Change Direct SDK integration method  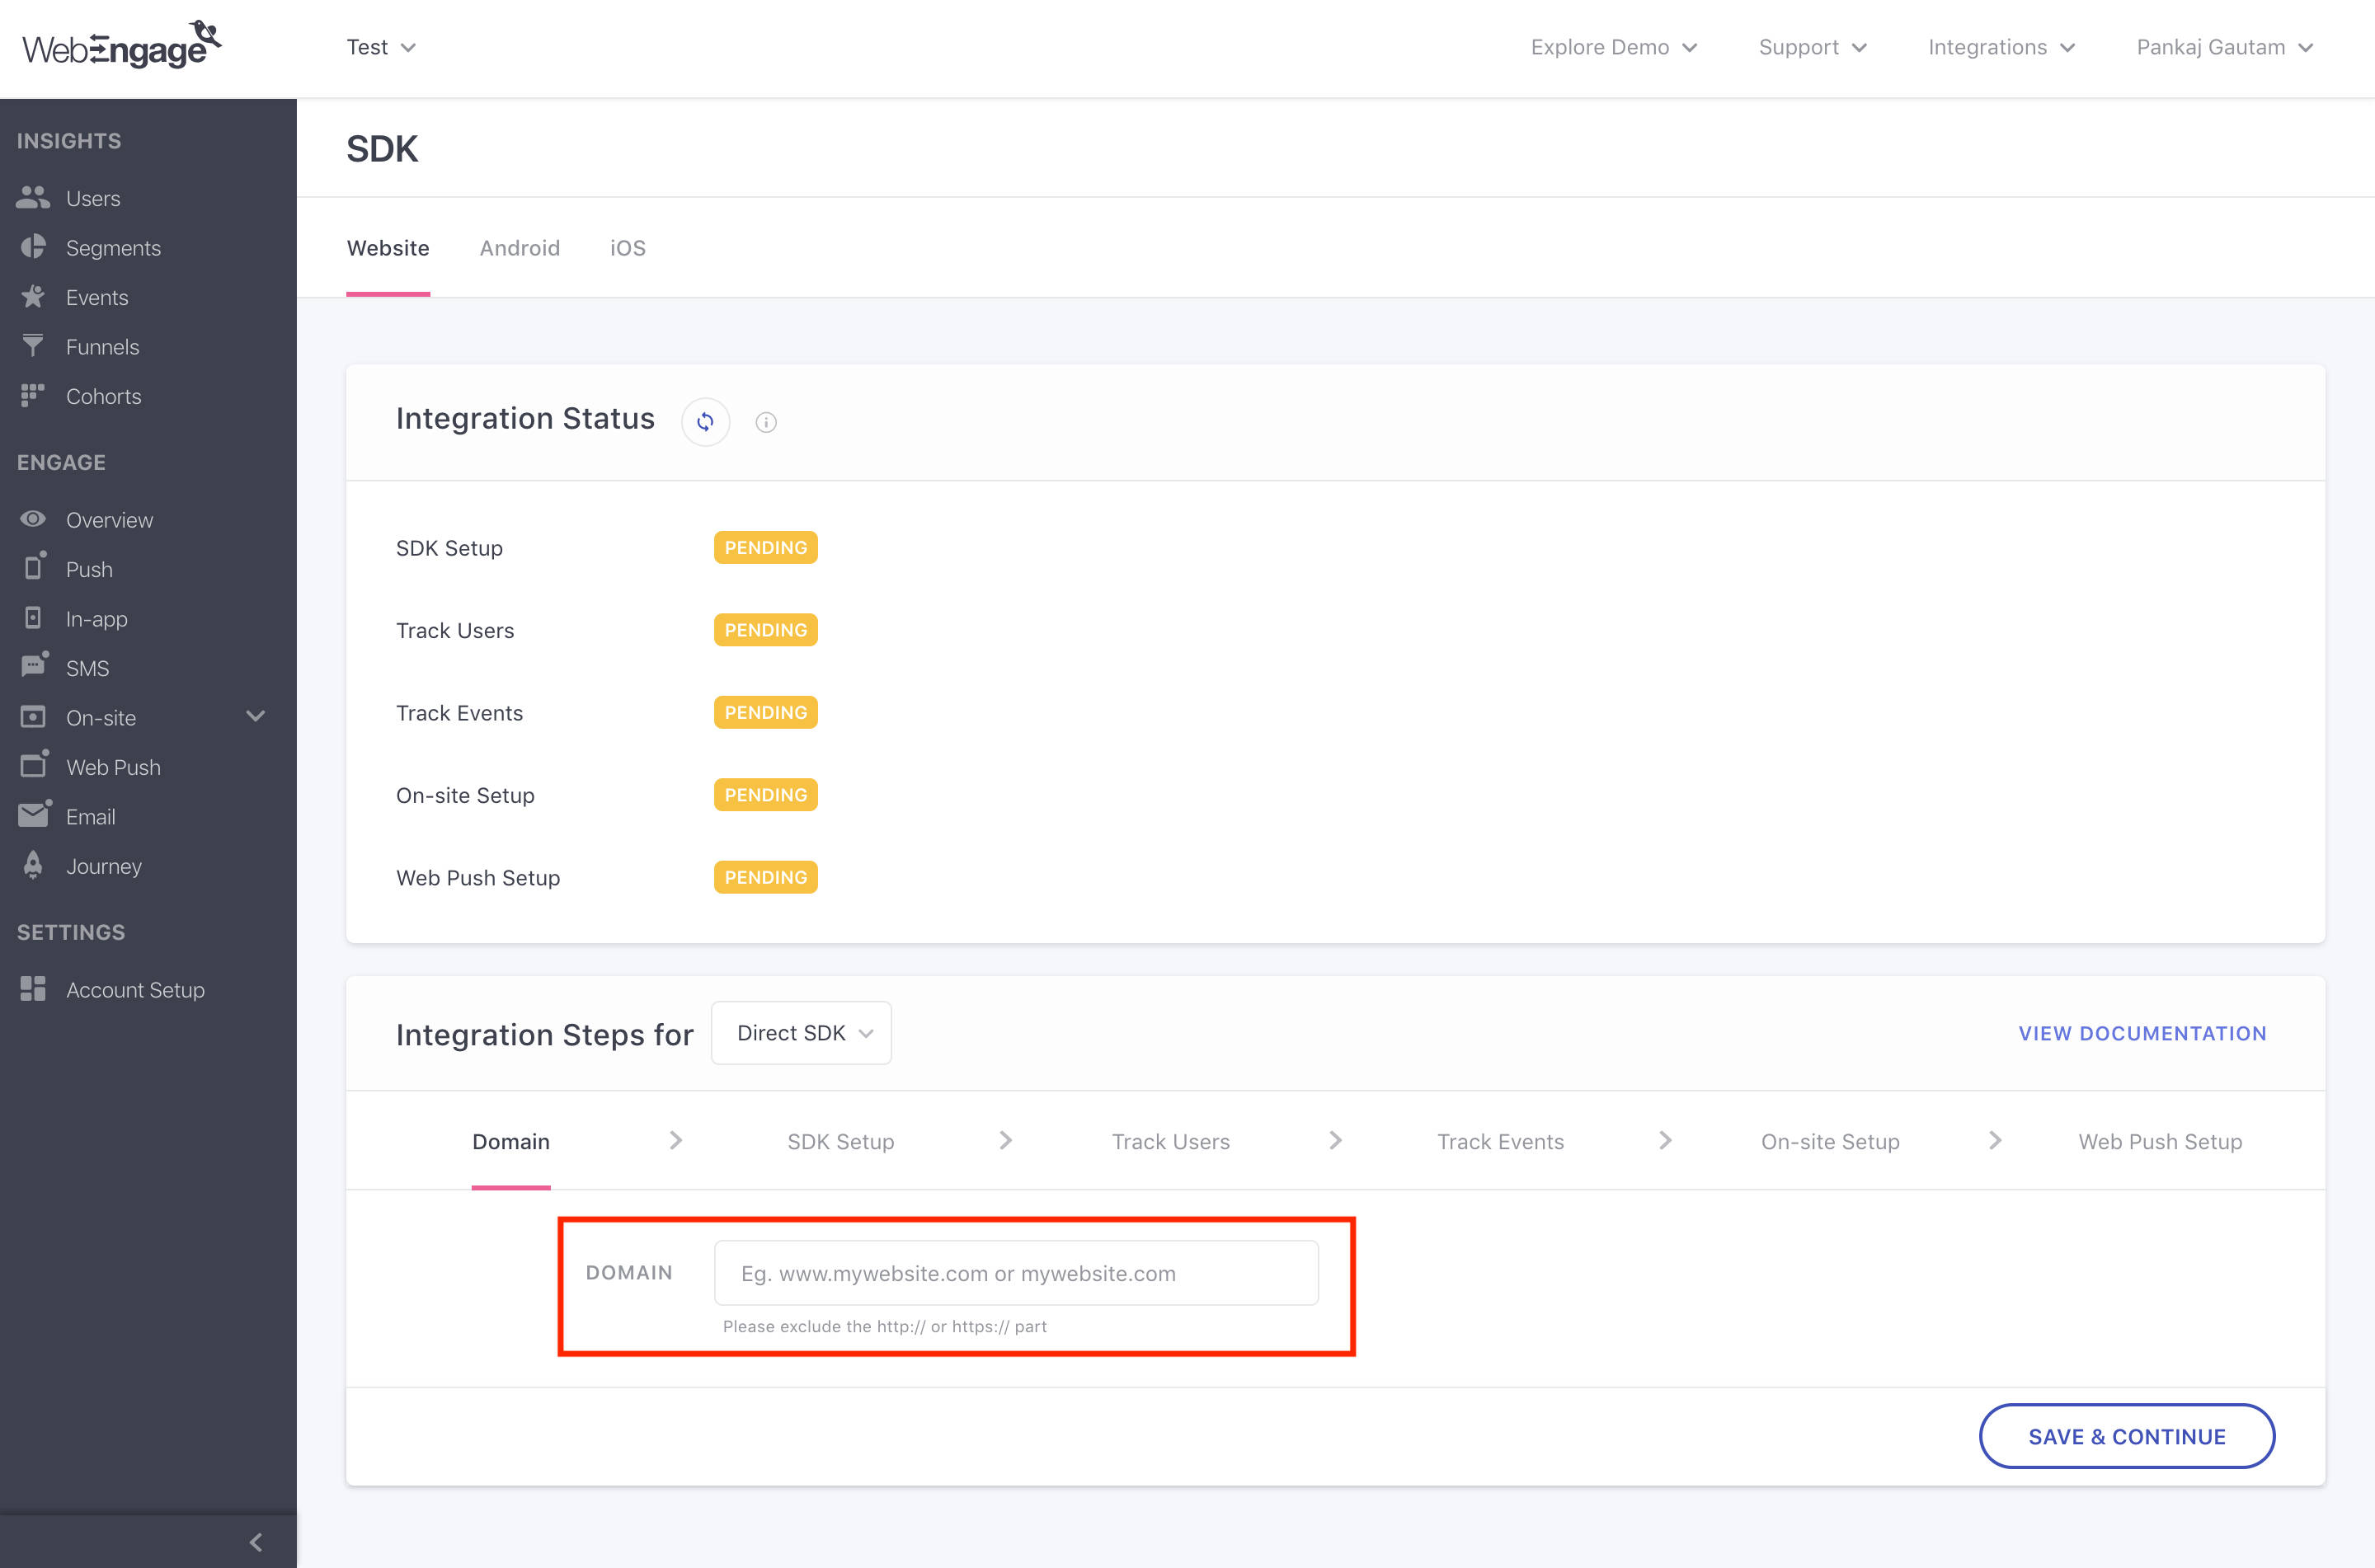[800, 1032]
